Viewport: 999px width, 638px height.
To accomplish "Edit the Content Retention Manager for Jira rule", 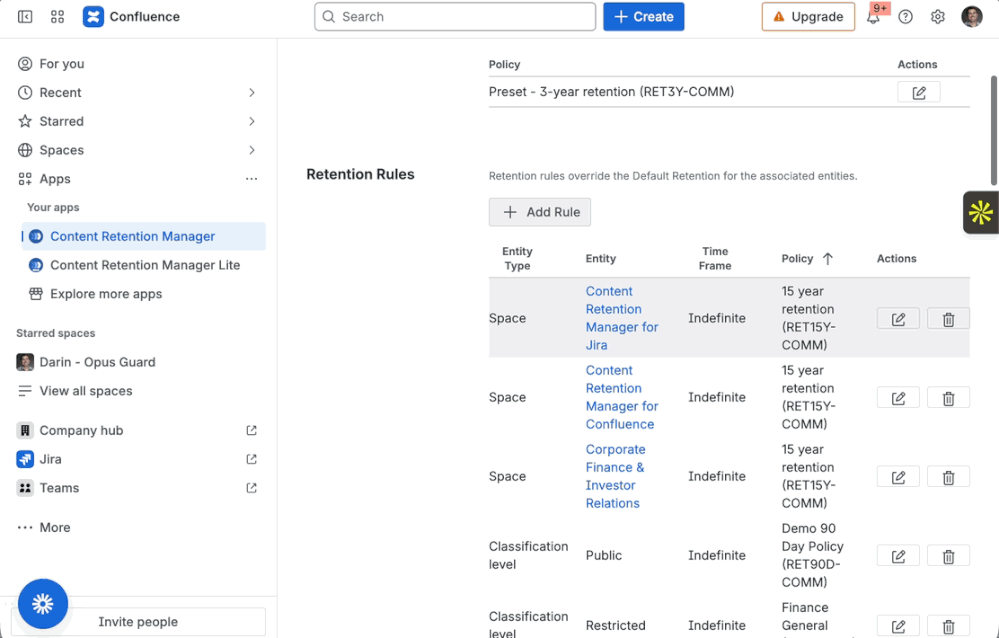I will click(898, 319).
